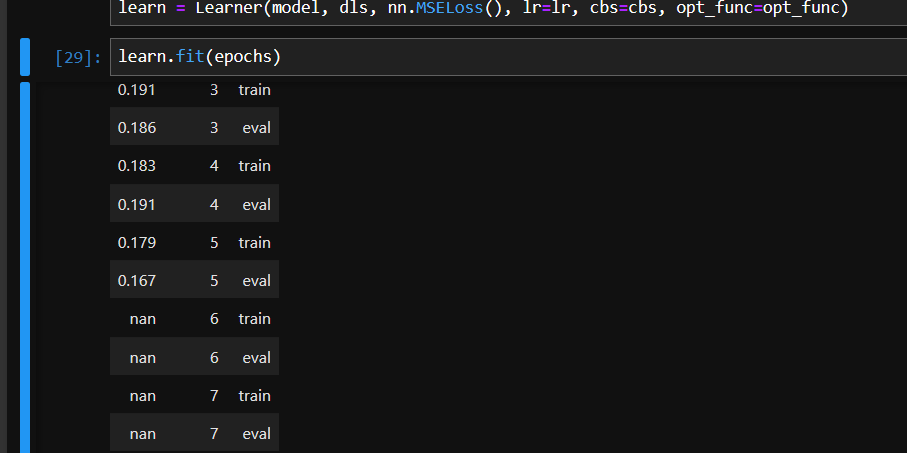The image size is (907, 453).
Task: Click the train label in the epoch 7 row
Action: point(255,396)
